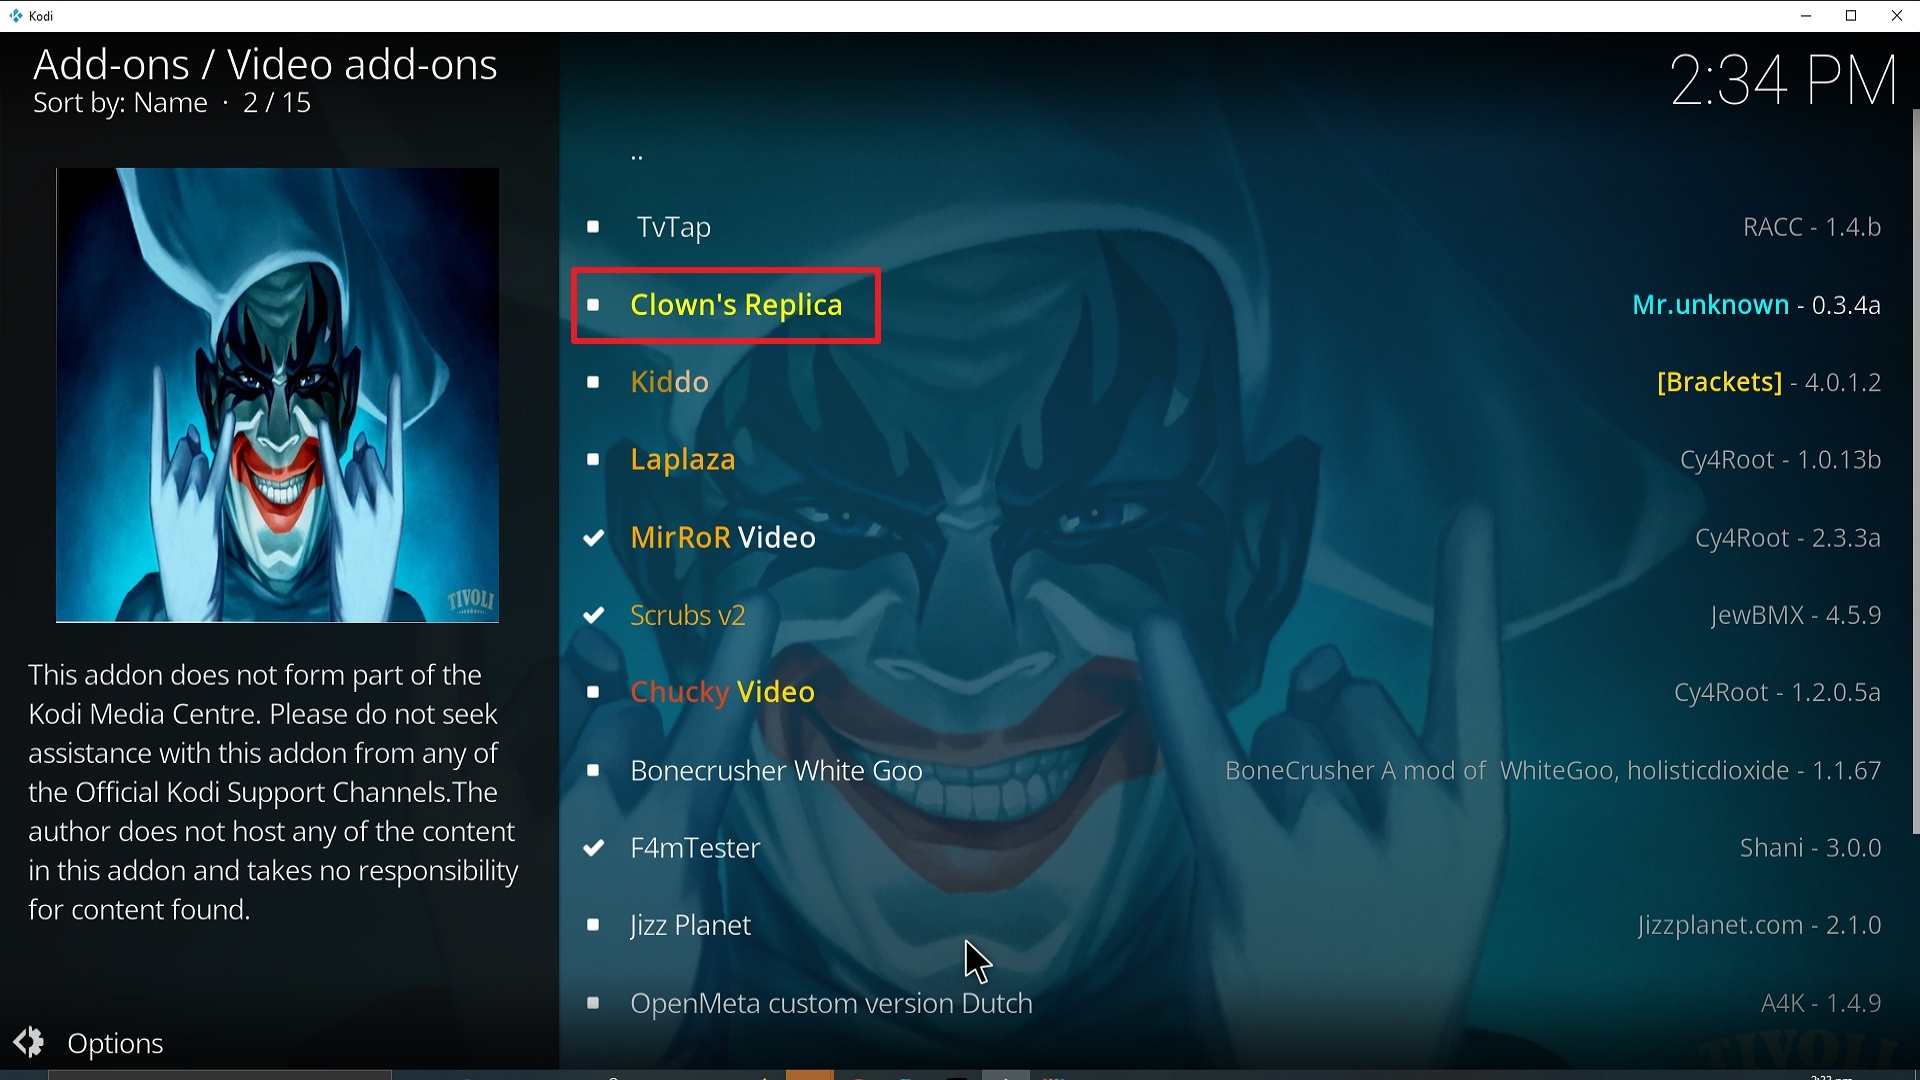This screenshot has height=1080, width=1920.
Task: Minimize the Kodi window
Action: (1806, 16)
